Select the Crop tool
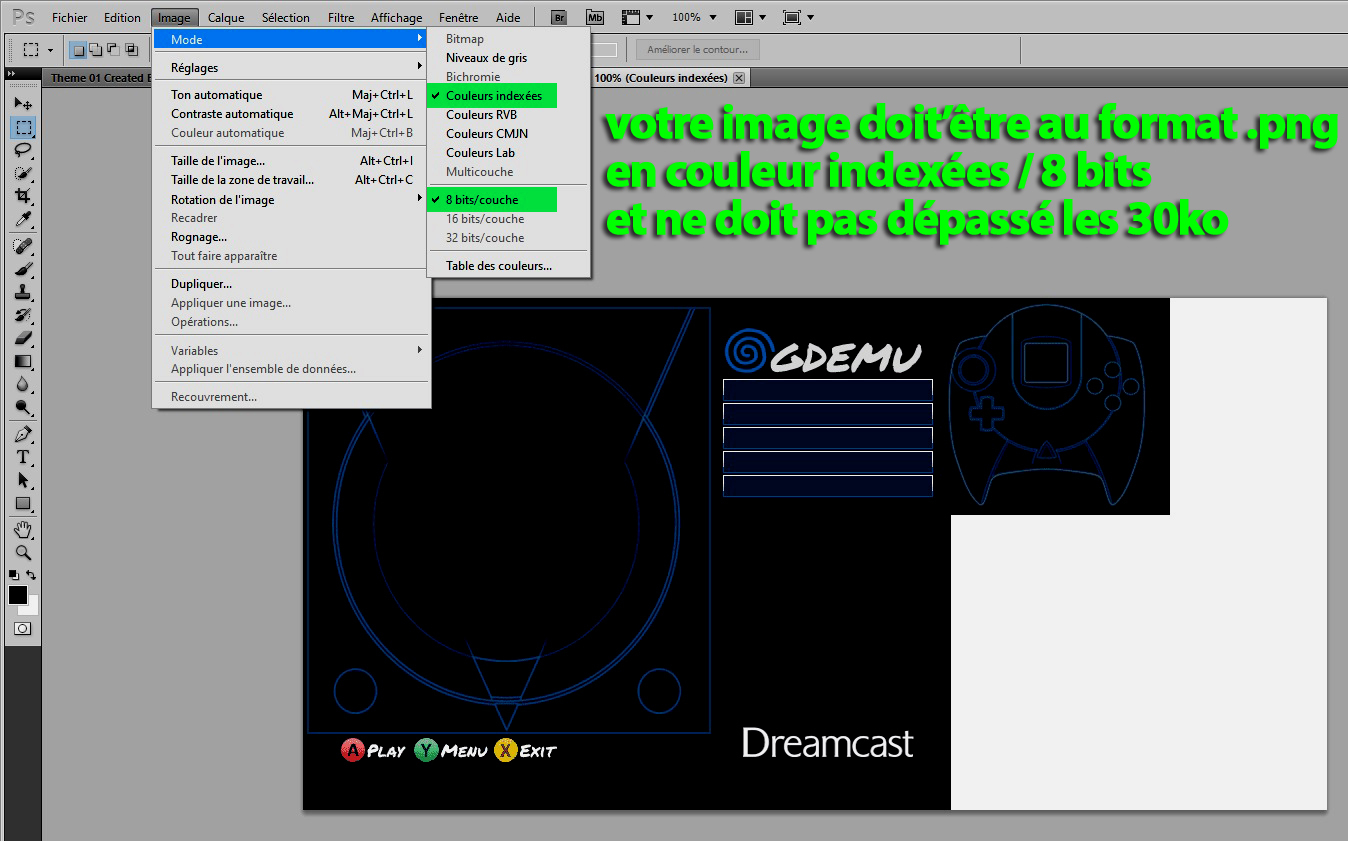 (23, 196)
